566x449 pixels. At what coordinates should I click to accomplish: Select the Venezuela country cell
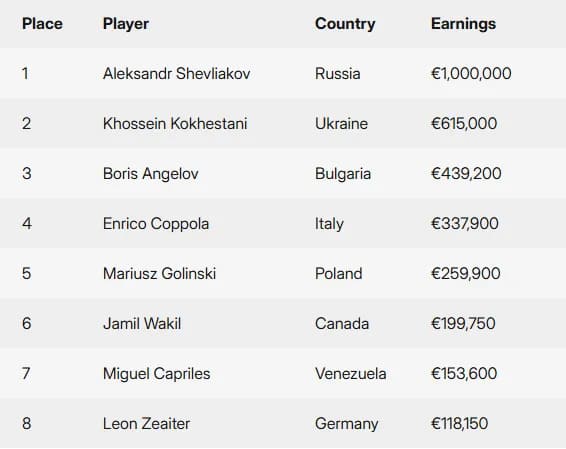[x=351, y=374]
